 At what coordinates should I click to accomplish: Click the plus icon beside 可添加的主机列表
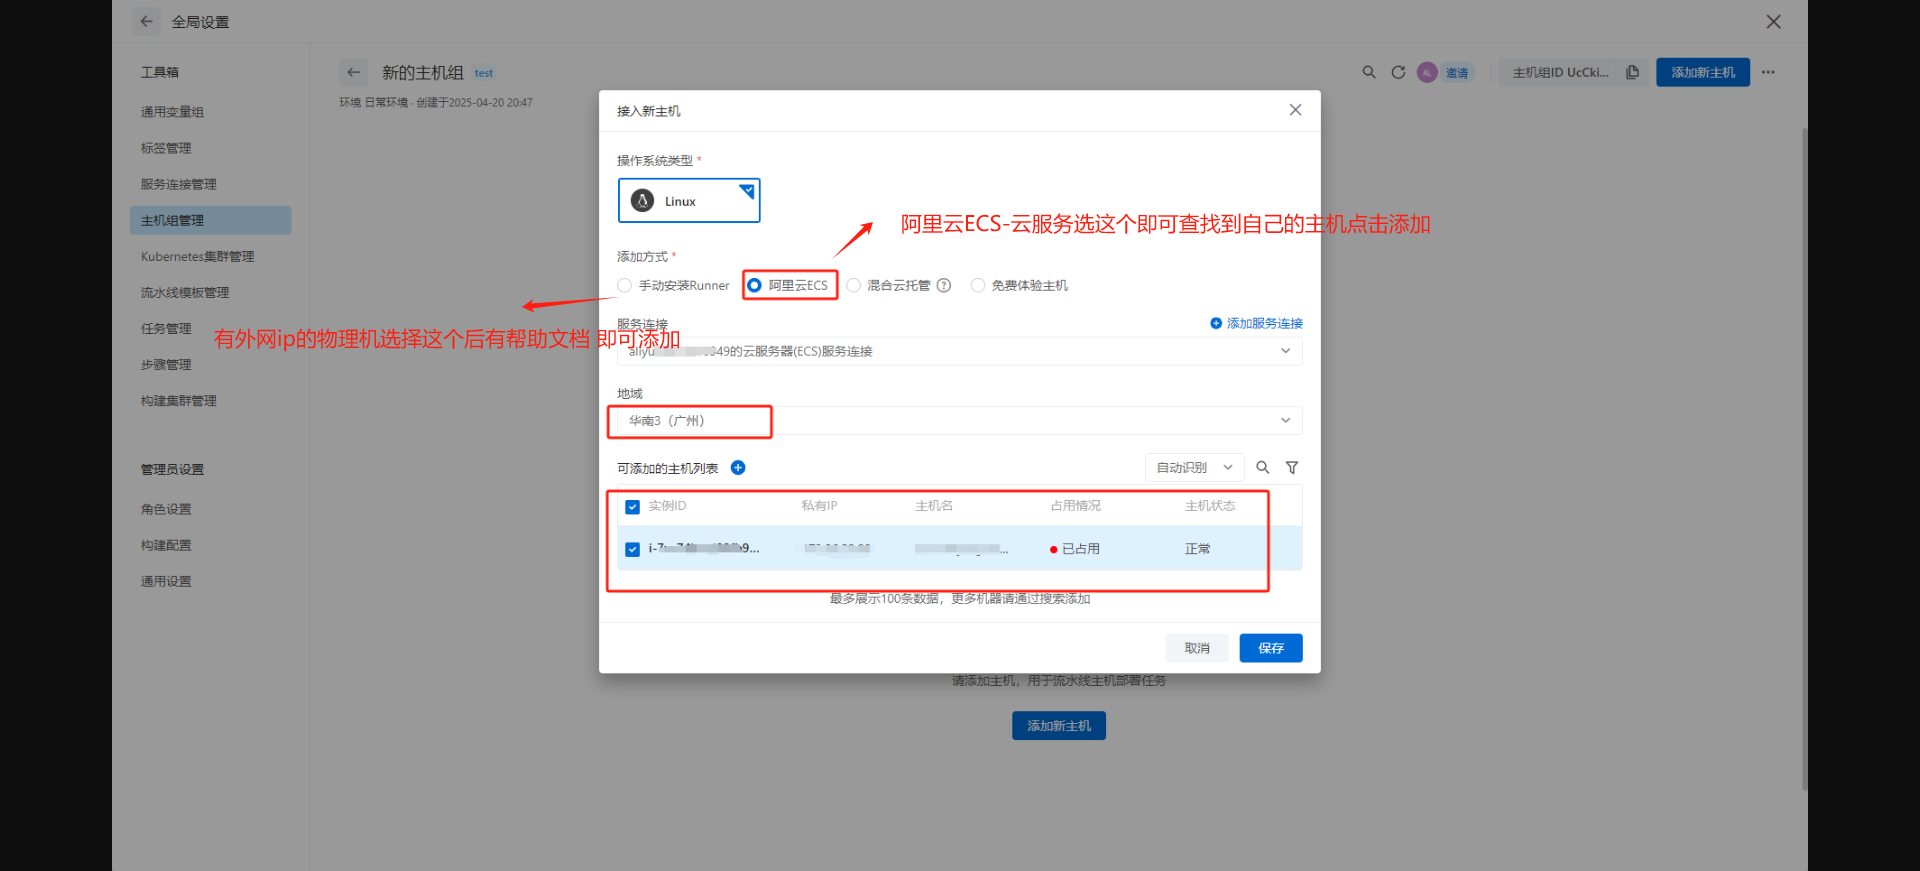tap(738, 468)
